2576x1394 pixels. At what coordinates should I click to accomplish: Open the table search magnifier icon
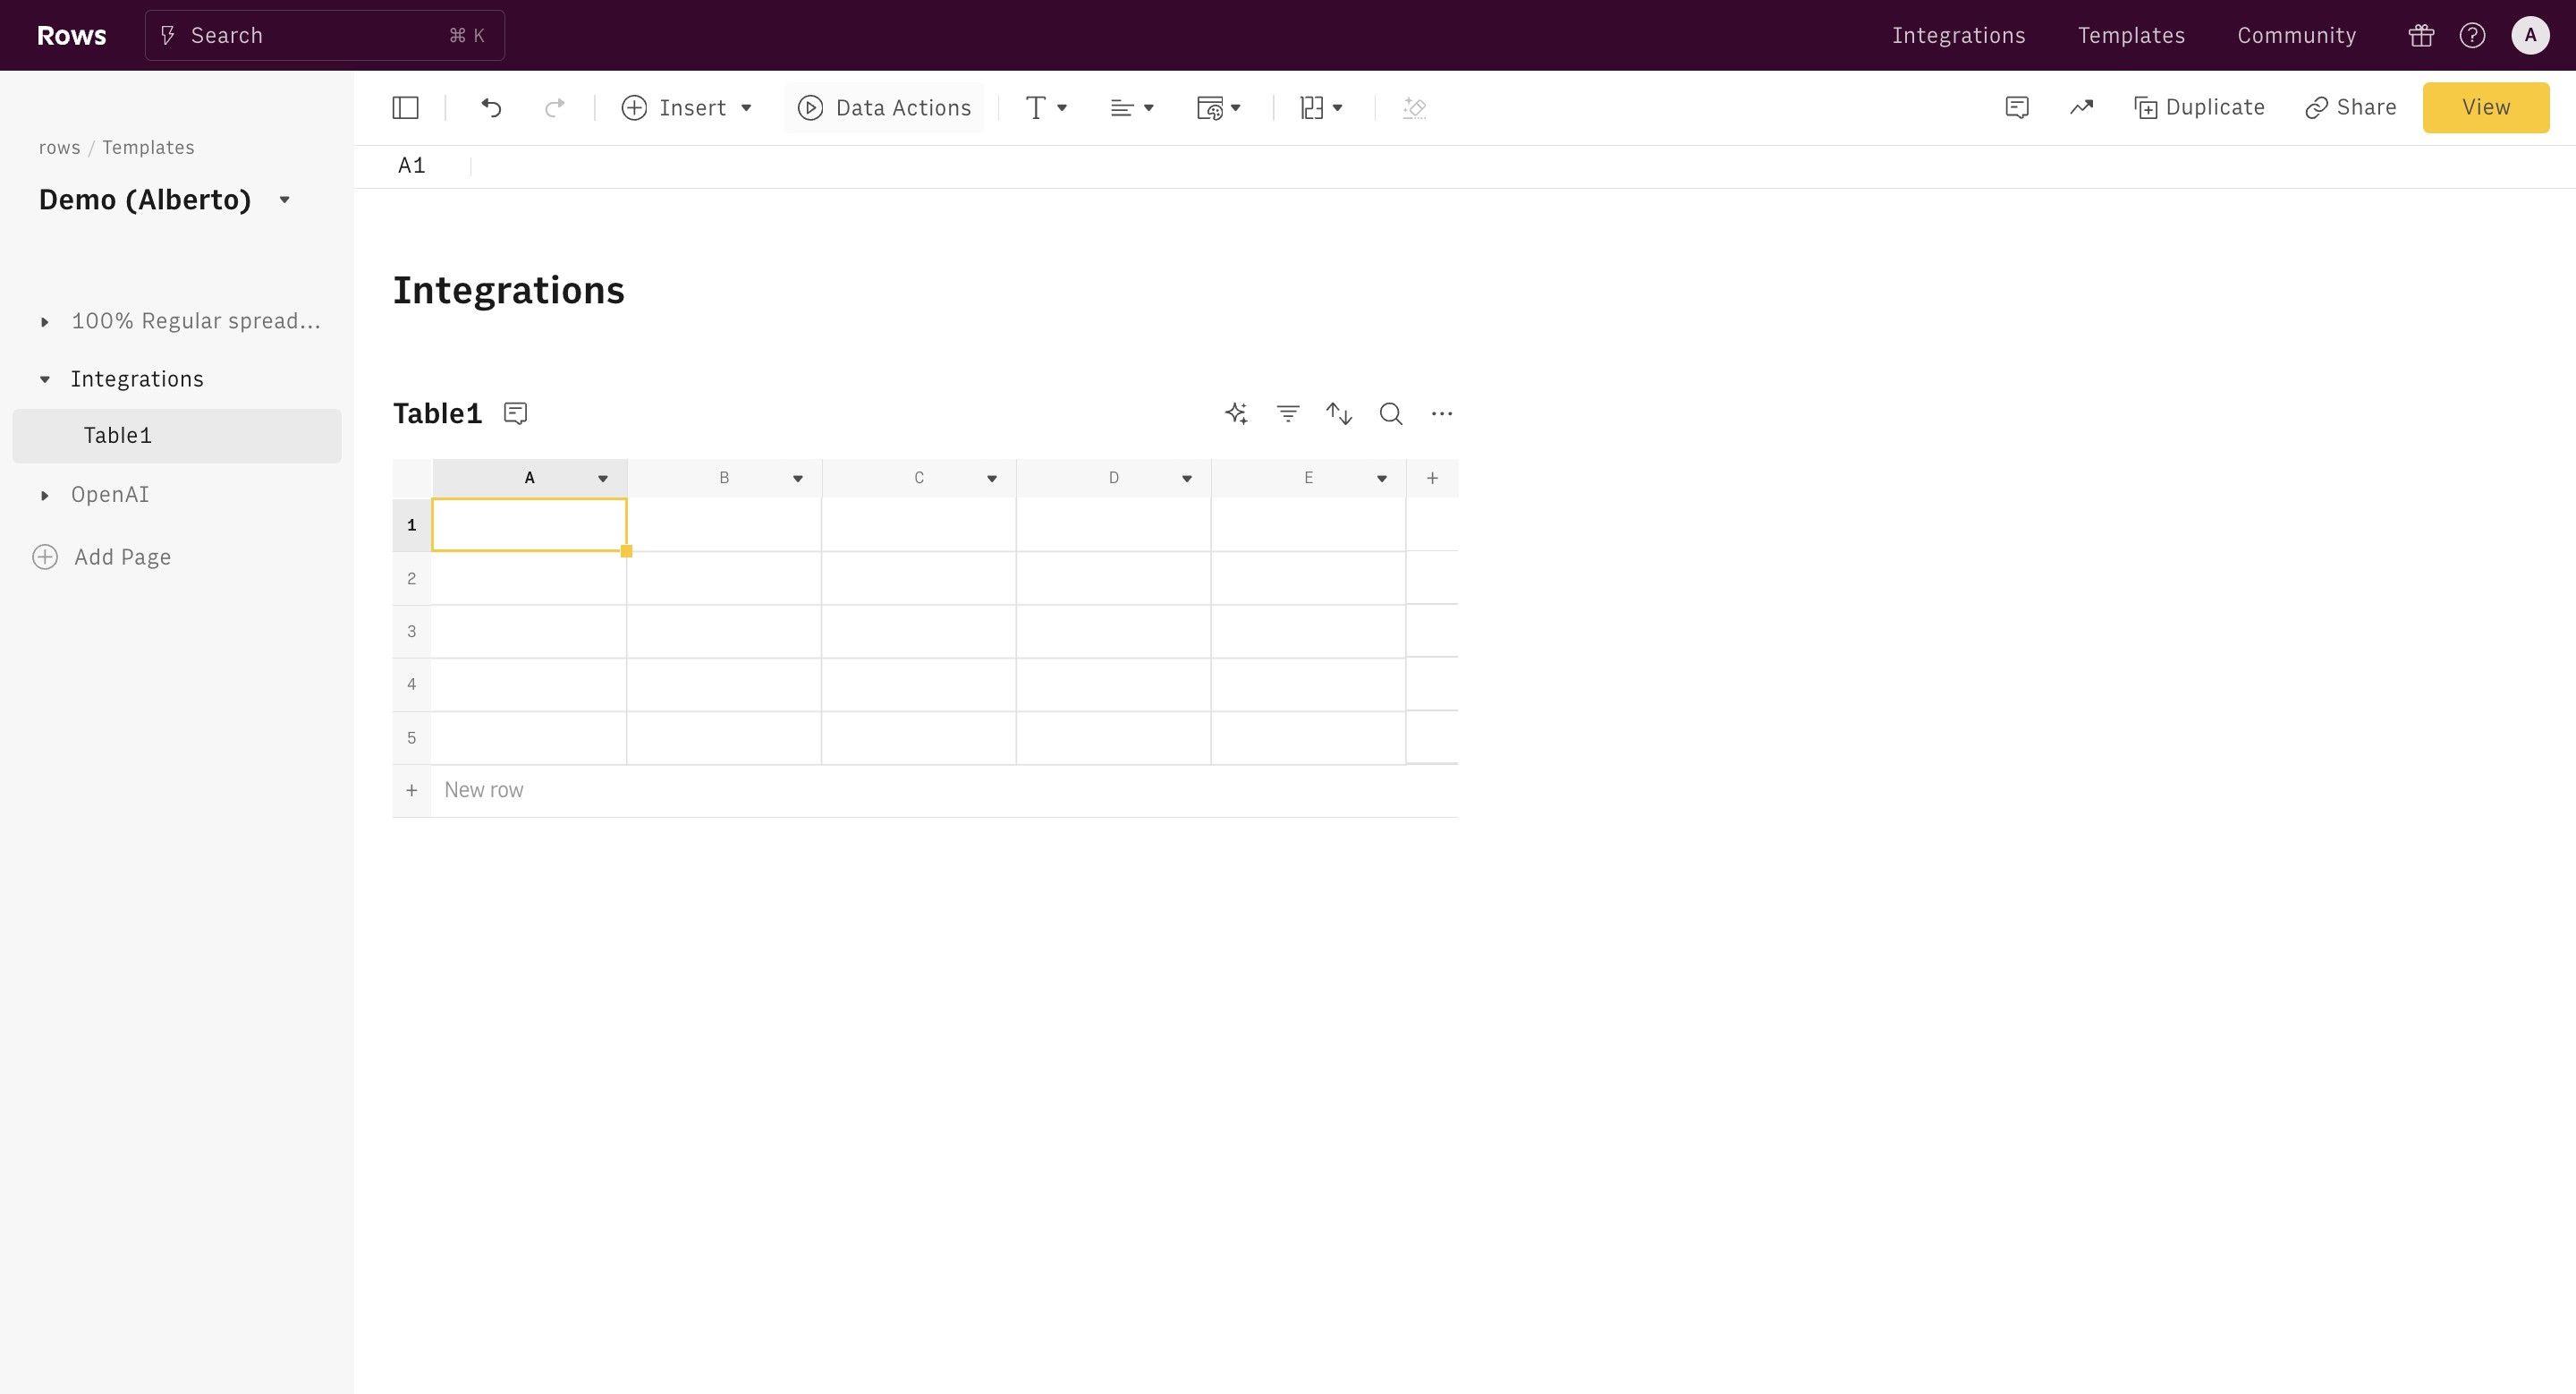pos(1390,413)
